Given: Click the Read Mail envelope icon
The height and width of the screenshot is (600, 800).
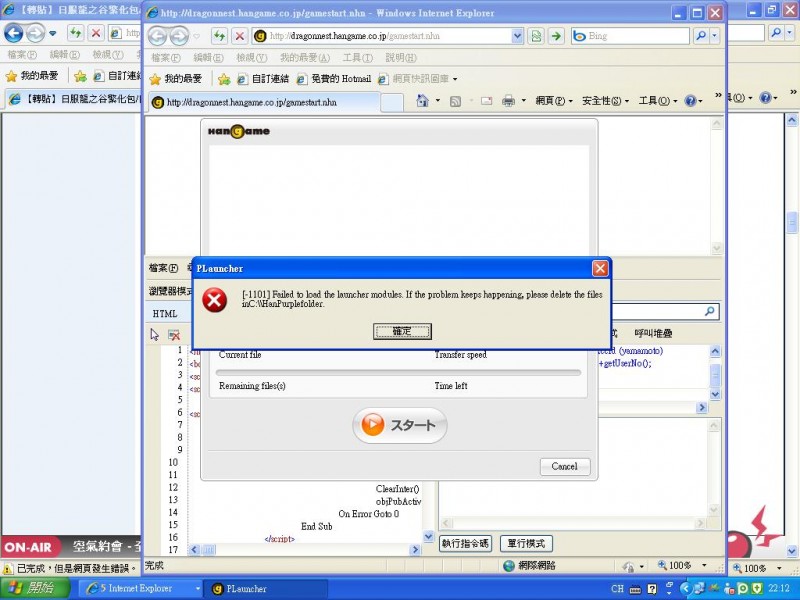Looking at the screenshot, I should pos(487,101).
